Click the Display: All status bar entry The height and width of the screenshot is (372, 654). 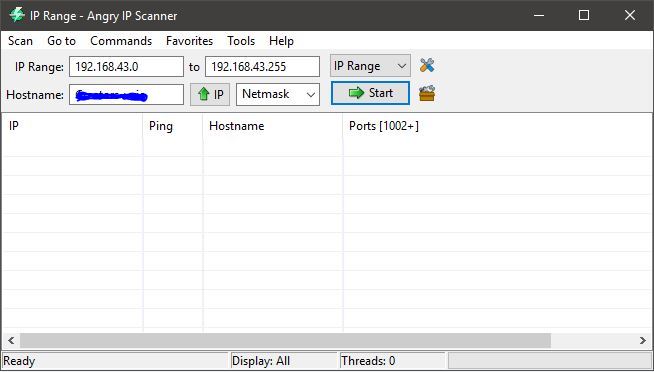point(284,361)
